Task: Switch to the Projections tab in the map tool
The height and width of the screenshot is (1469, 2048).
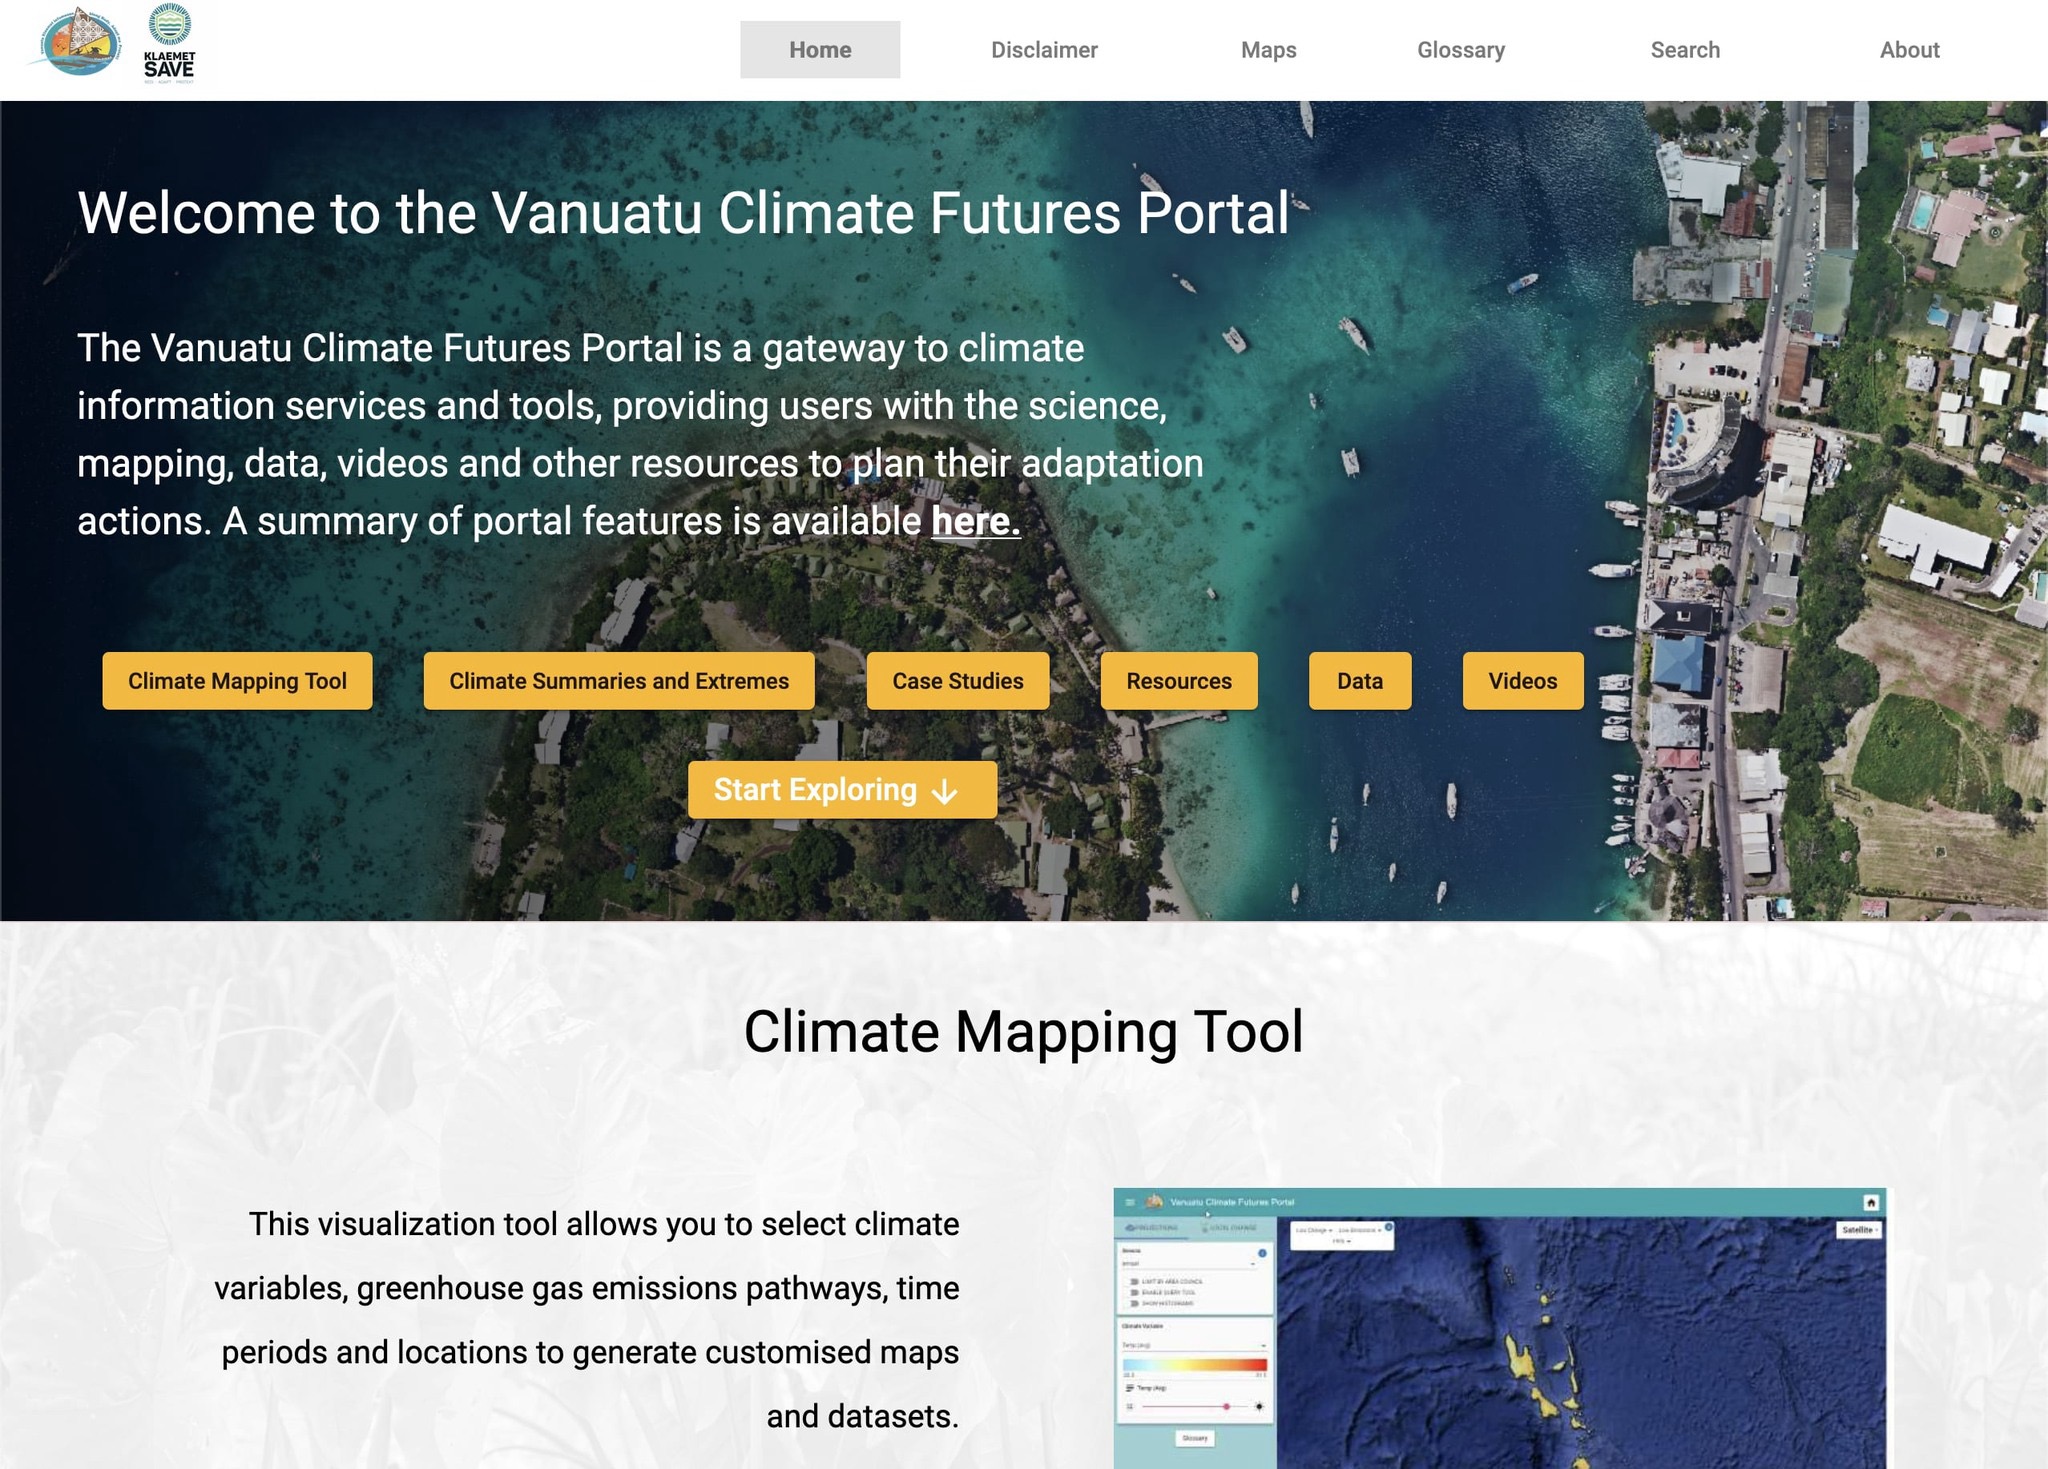Action: 1152,1228
